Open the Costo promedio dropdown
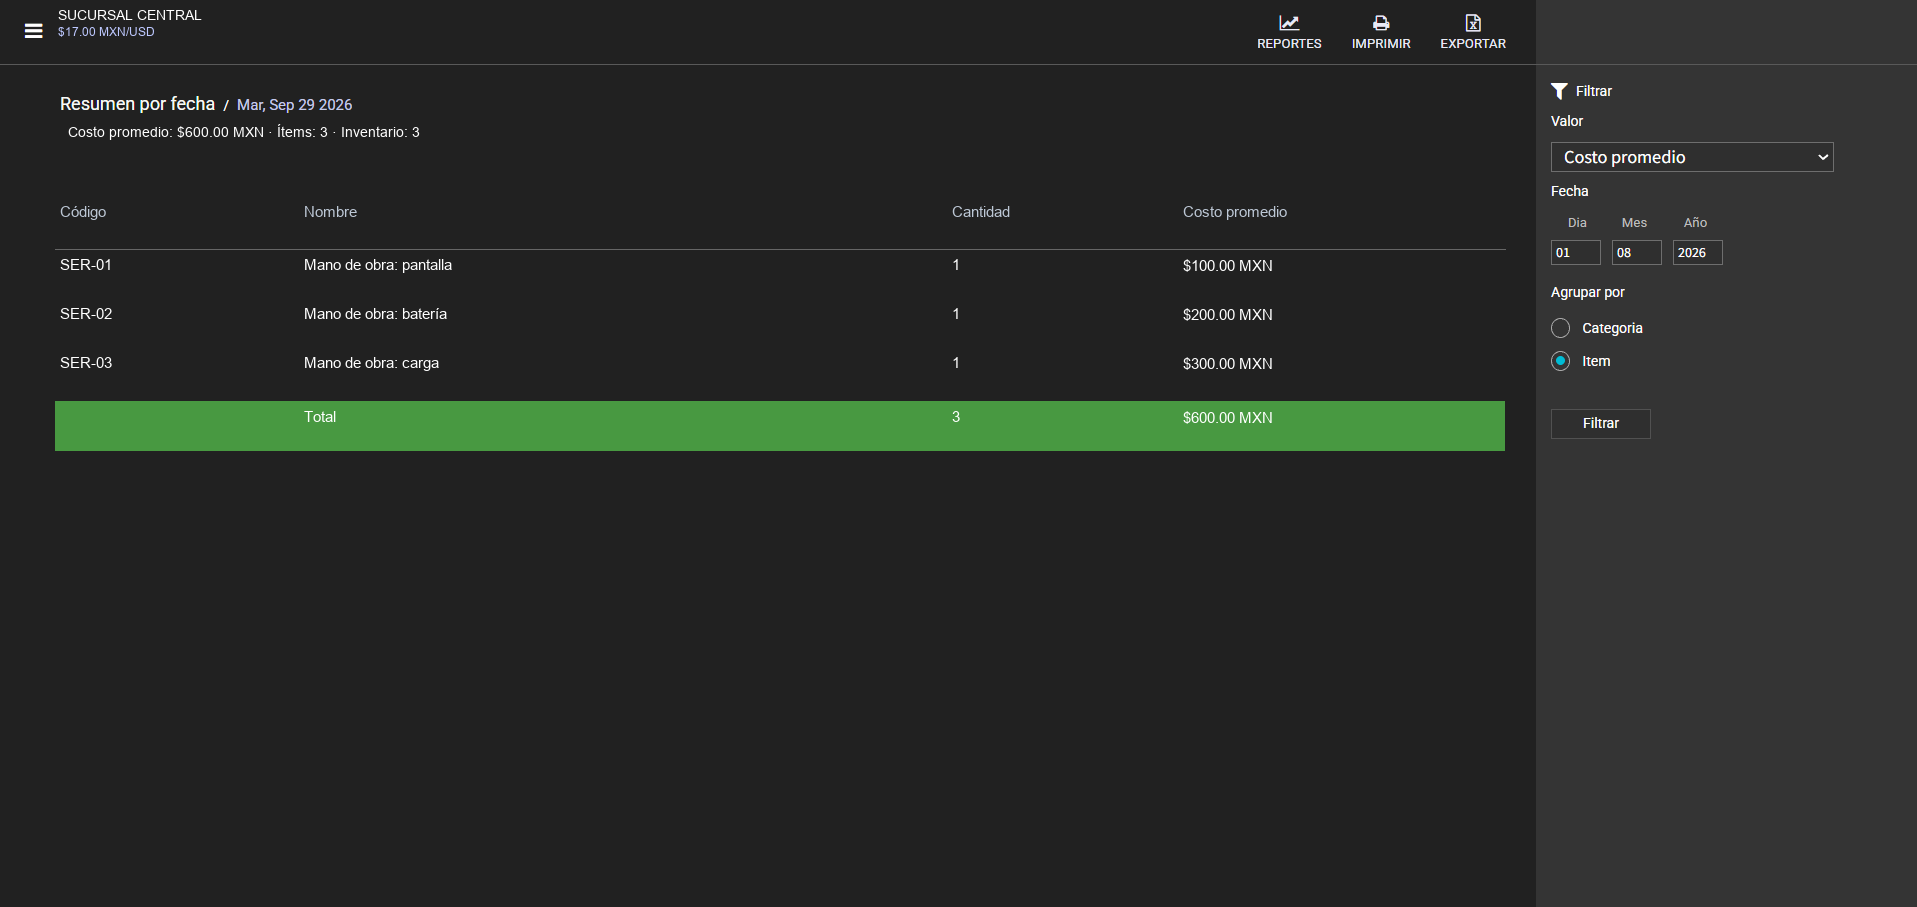 1692,157
